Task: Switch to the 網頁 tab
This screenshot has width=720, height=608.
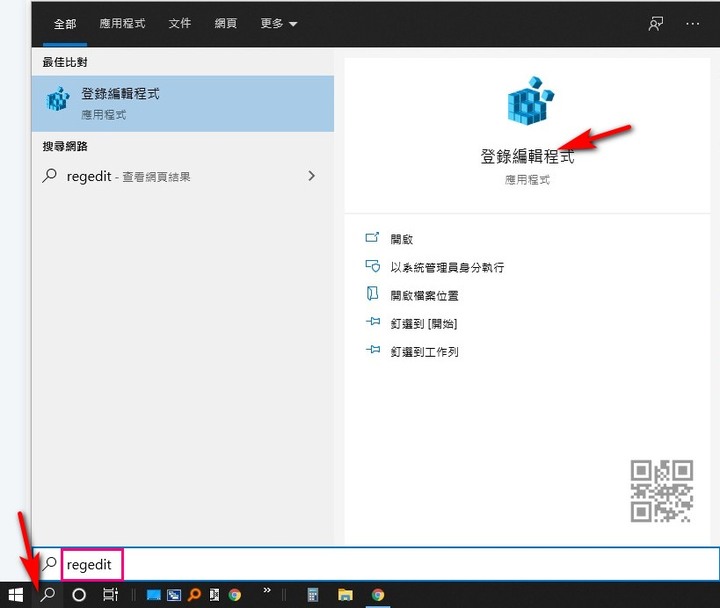Action: tap(225, 23)
